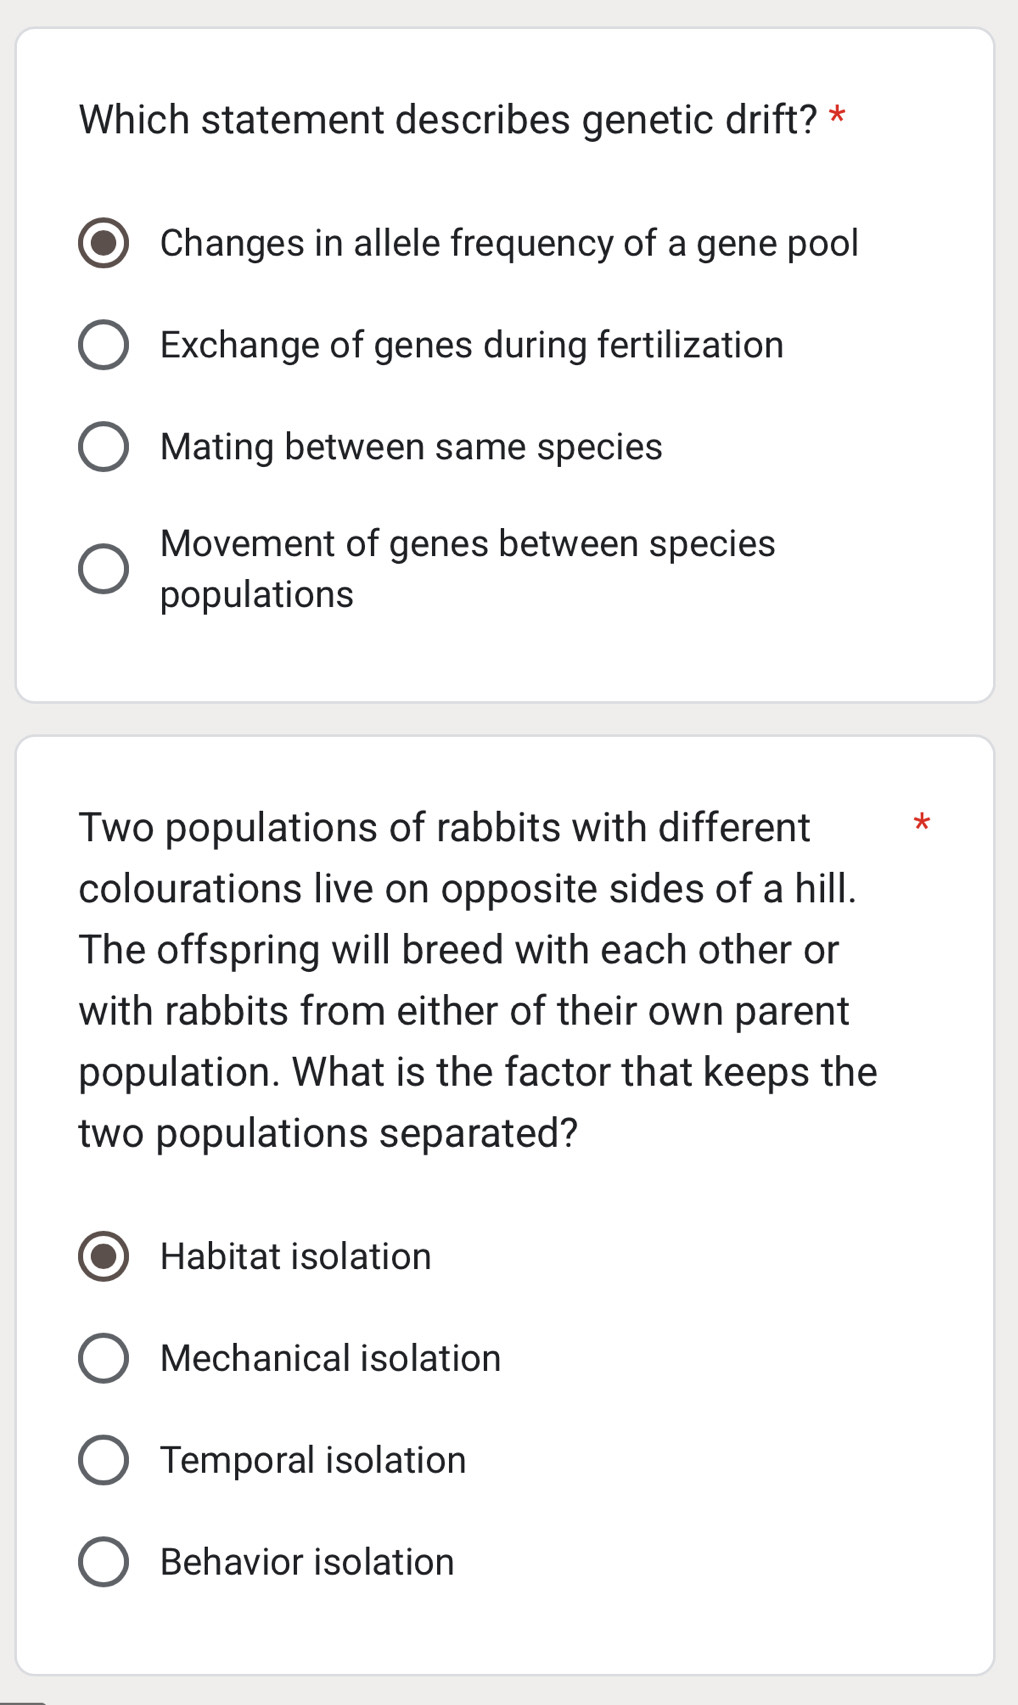Choose "Mechanical isolation" for the rabbit question
This screenshot has height=1705, width=1018.
tap(103, 1359)
